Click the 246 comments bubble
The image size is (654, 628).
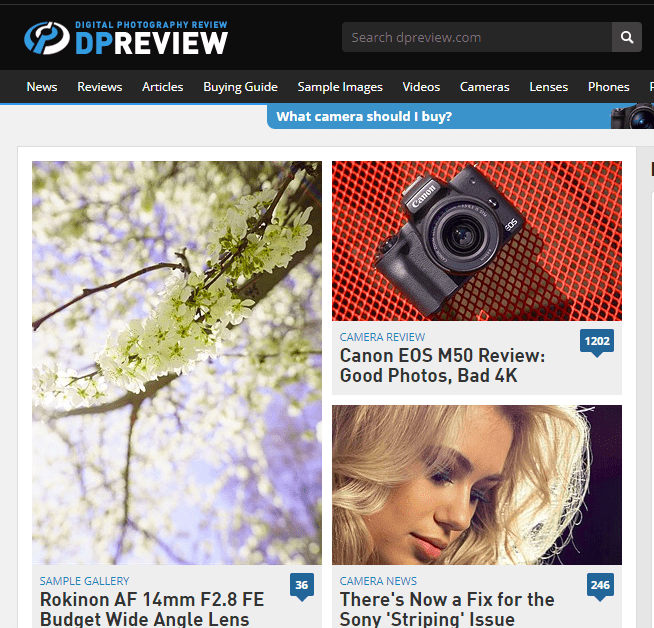click(600, 586)
